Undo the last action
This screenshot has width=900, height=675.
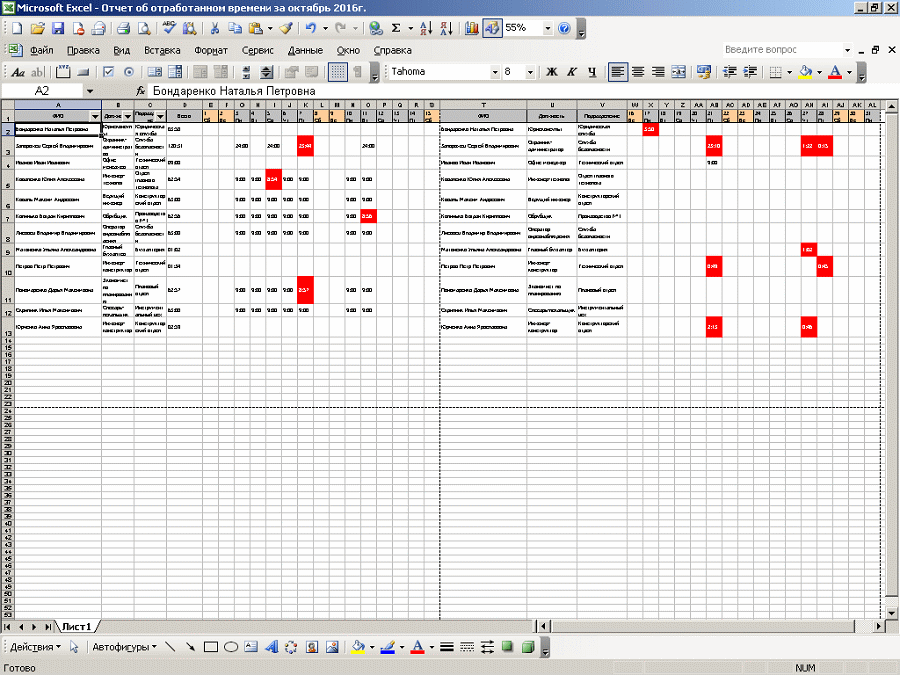click(311, 28)
